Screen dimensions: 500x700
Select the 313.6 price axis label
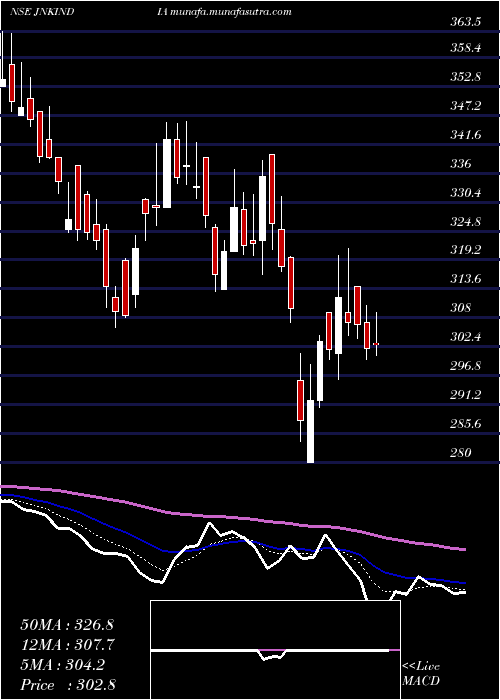465,279
